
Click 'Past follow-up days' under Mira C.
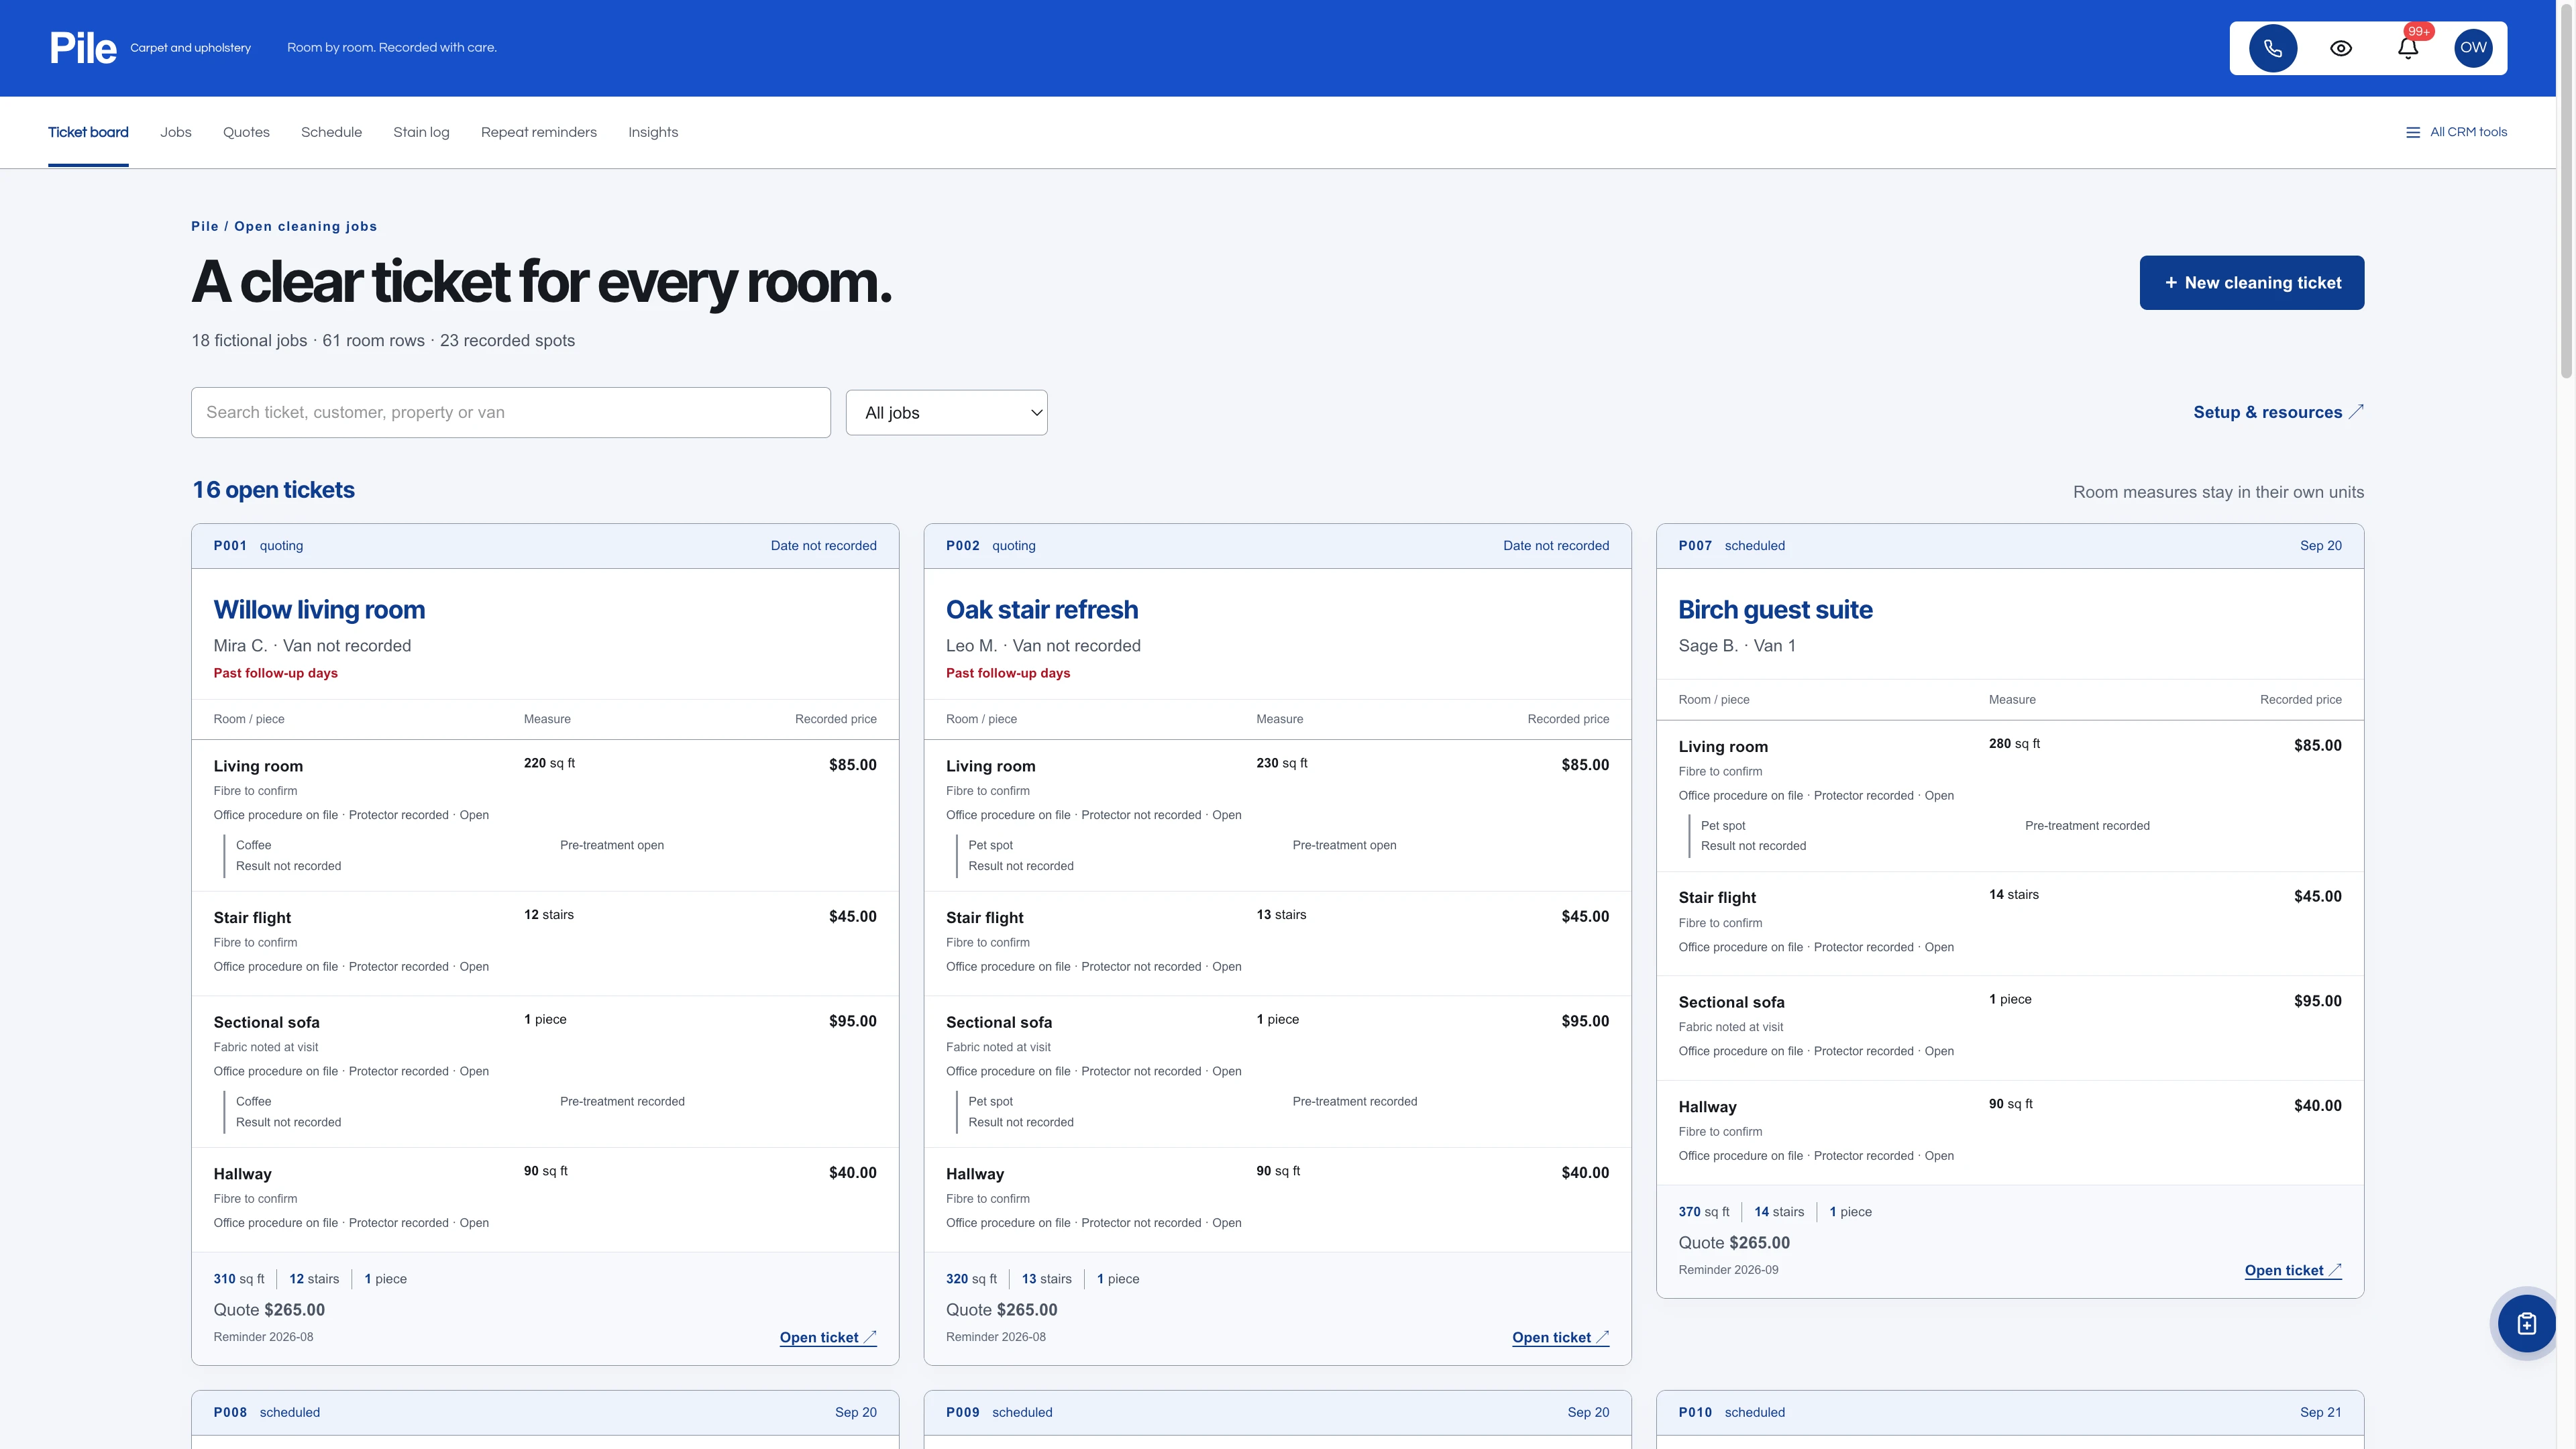(275, 673)
